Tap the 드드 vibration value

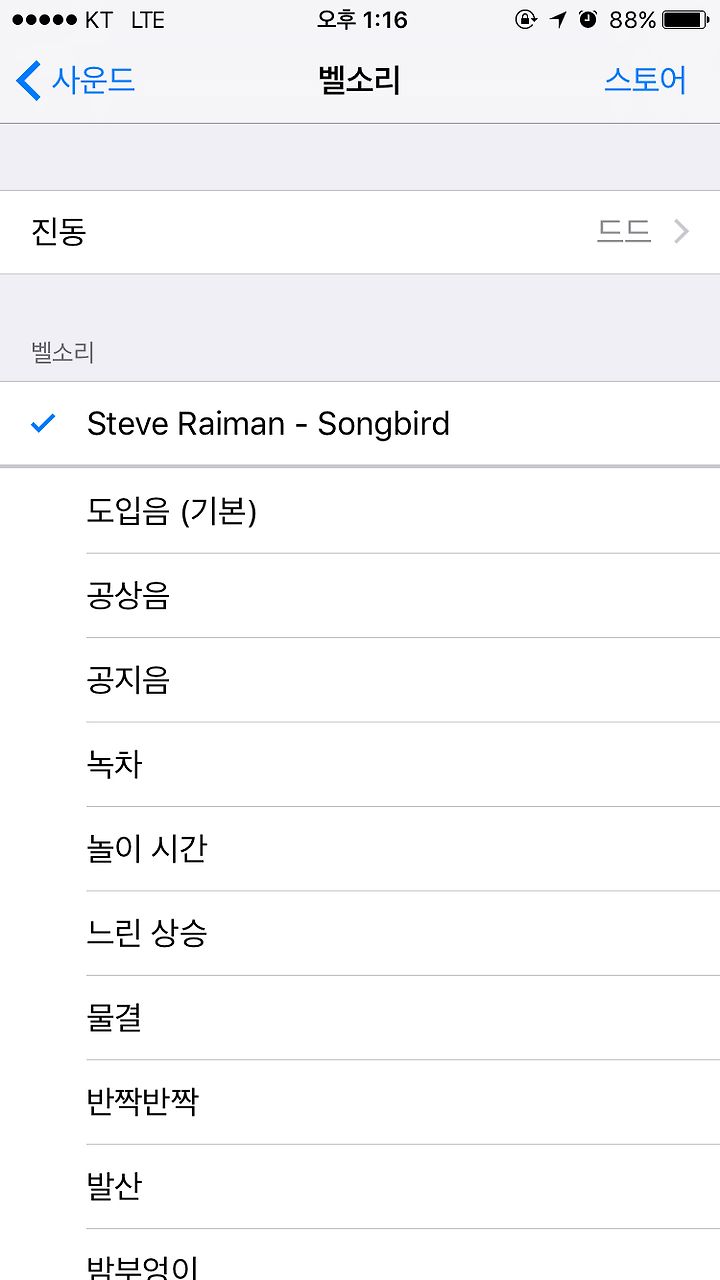[624, 232]
